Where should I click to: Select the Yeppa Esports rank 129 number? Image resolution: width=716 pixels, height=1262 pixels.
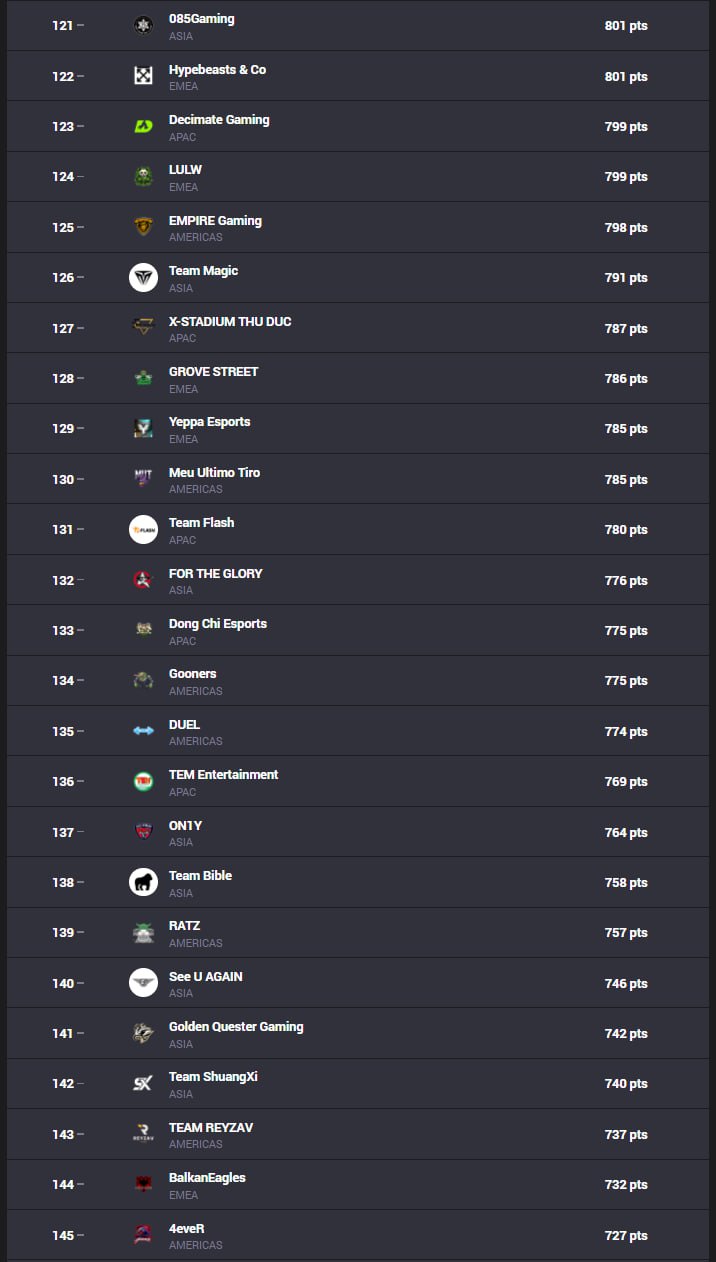point(63,428)
